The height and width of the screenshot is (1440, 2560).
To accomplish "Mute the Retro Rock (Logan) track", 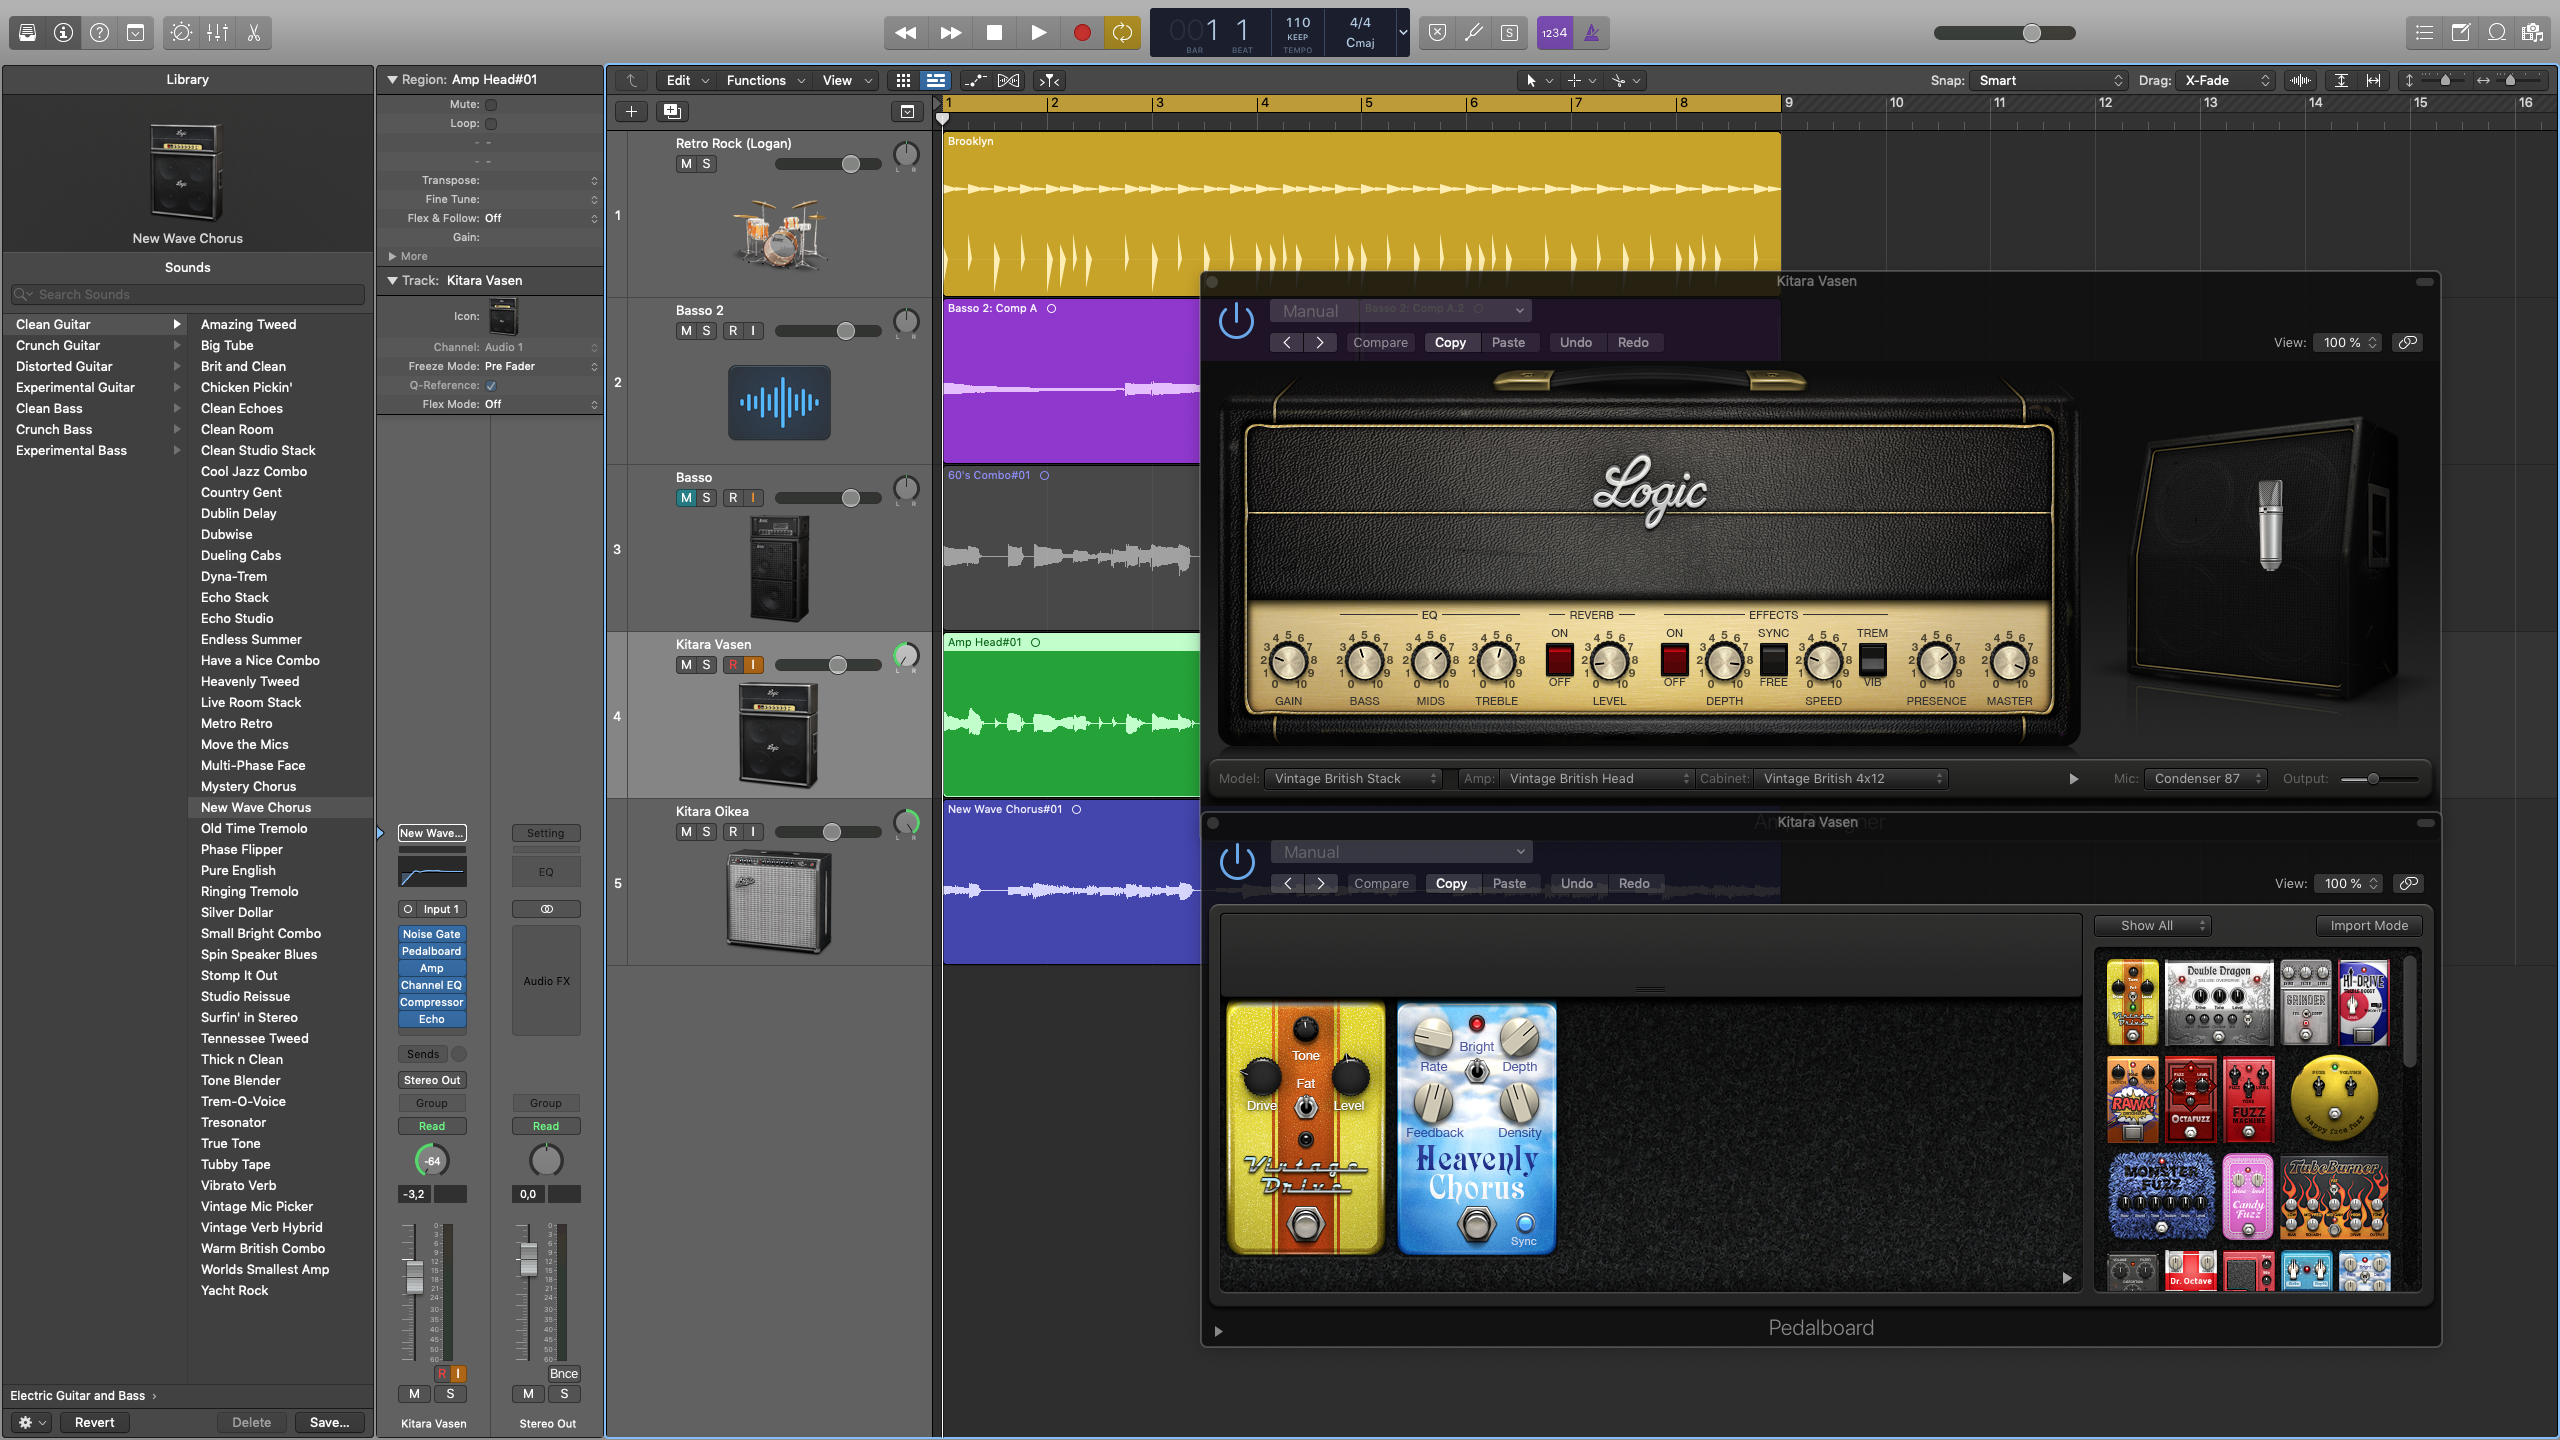I will click(x=686, y=164).
